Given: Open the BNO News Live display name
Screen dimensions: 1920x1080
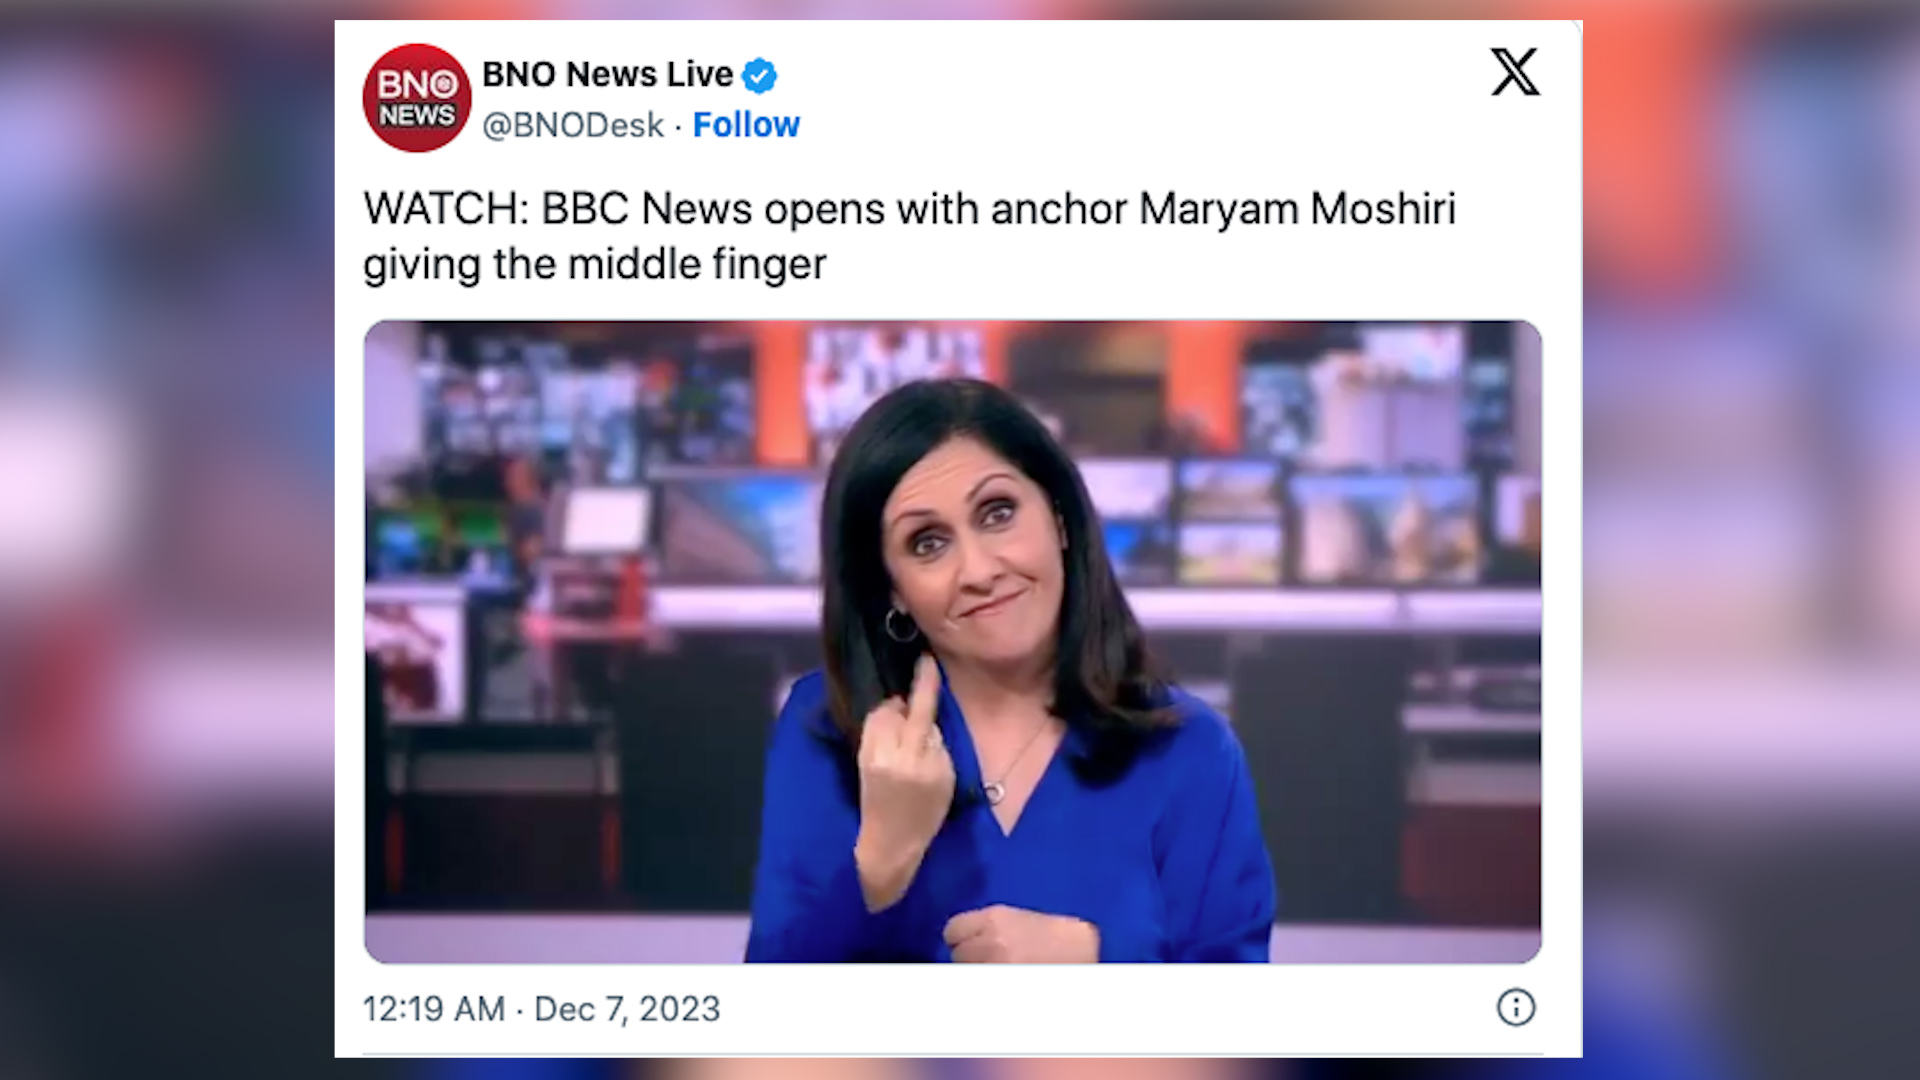Looking at the screenshot, I should [607, 74].
